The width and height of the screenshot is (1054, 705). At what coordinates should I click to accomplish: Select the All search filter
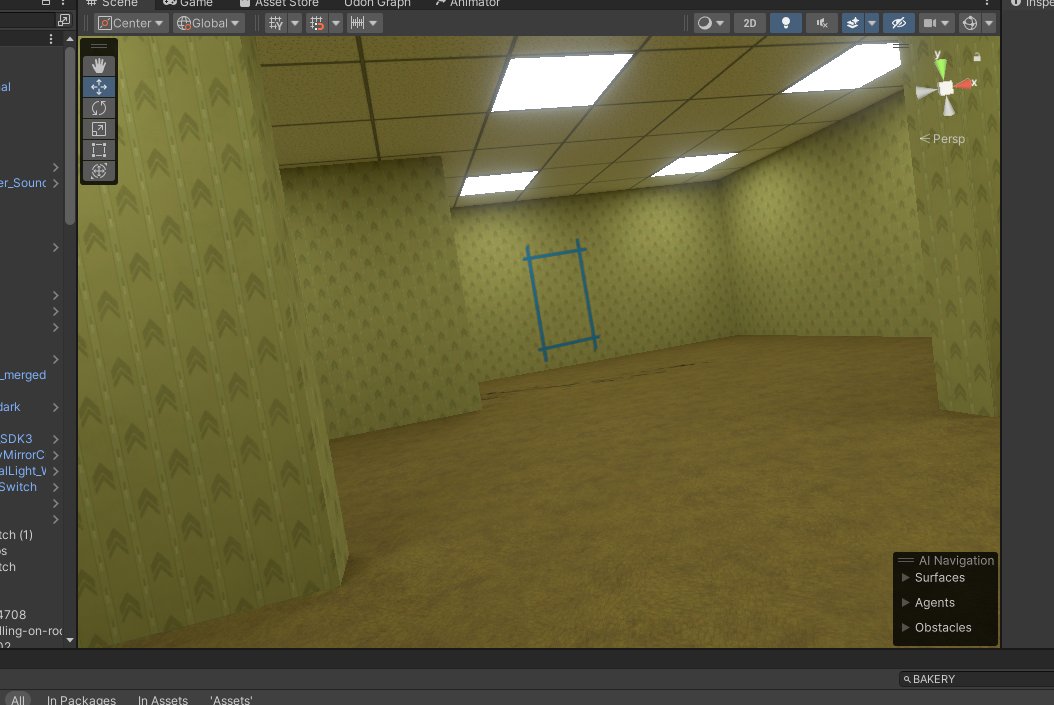pyautogui.click(x=18, y=700)
